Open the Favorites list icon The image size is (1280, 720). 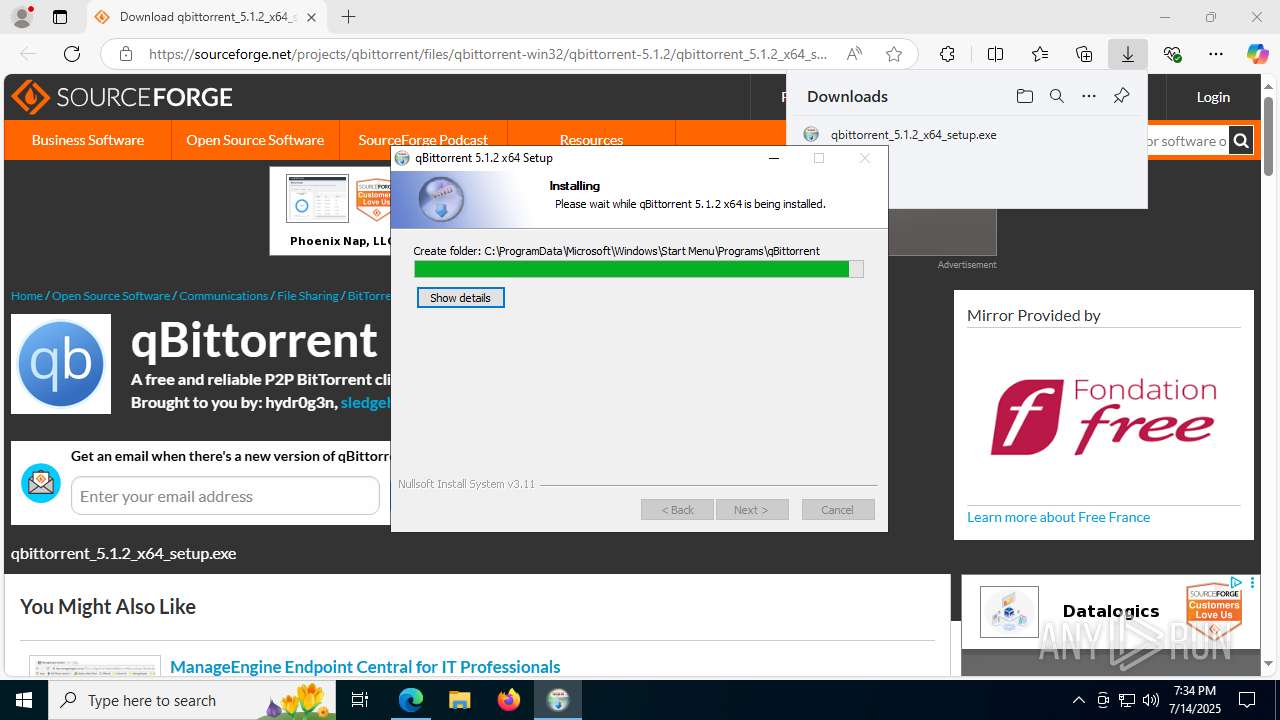[x=1040, y=54]
